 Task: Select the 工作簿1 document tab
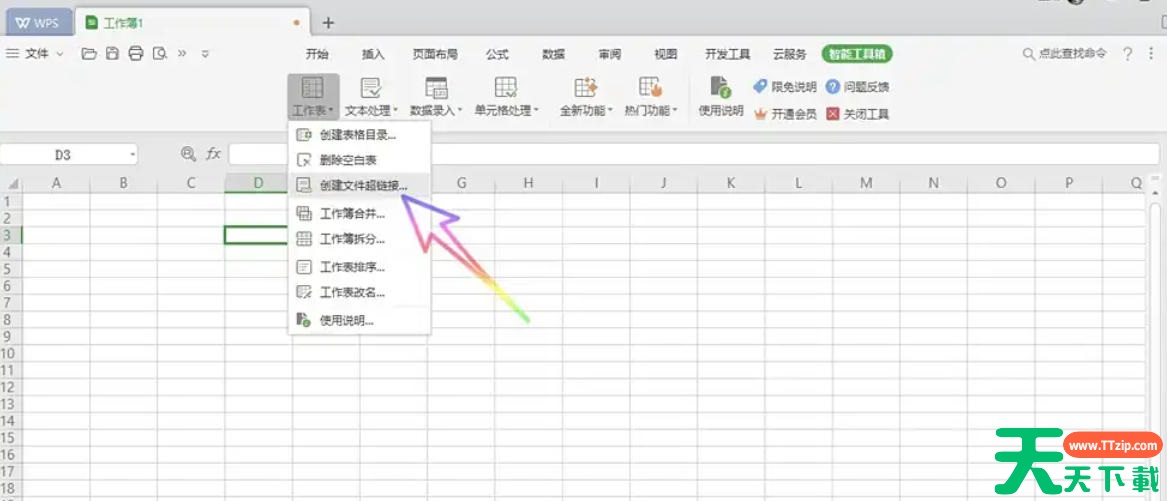[x=191, y=23]
